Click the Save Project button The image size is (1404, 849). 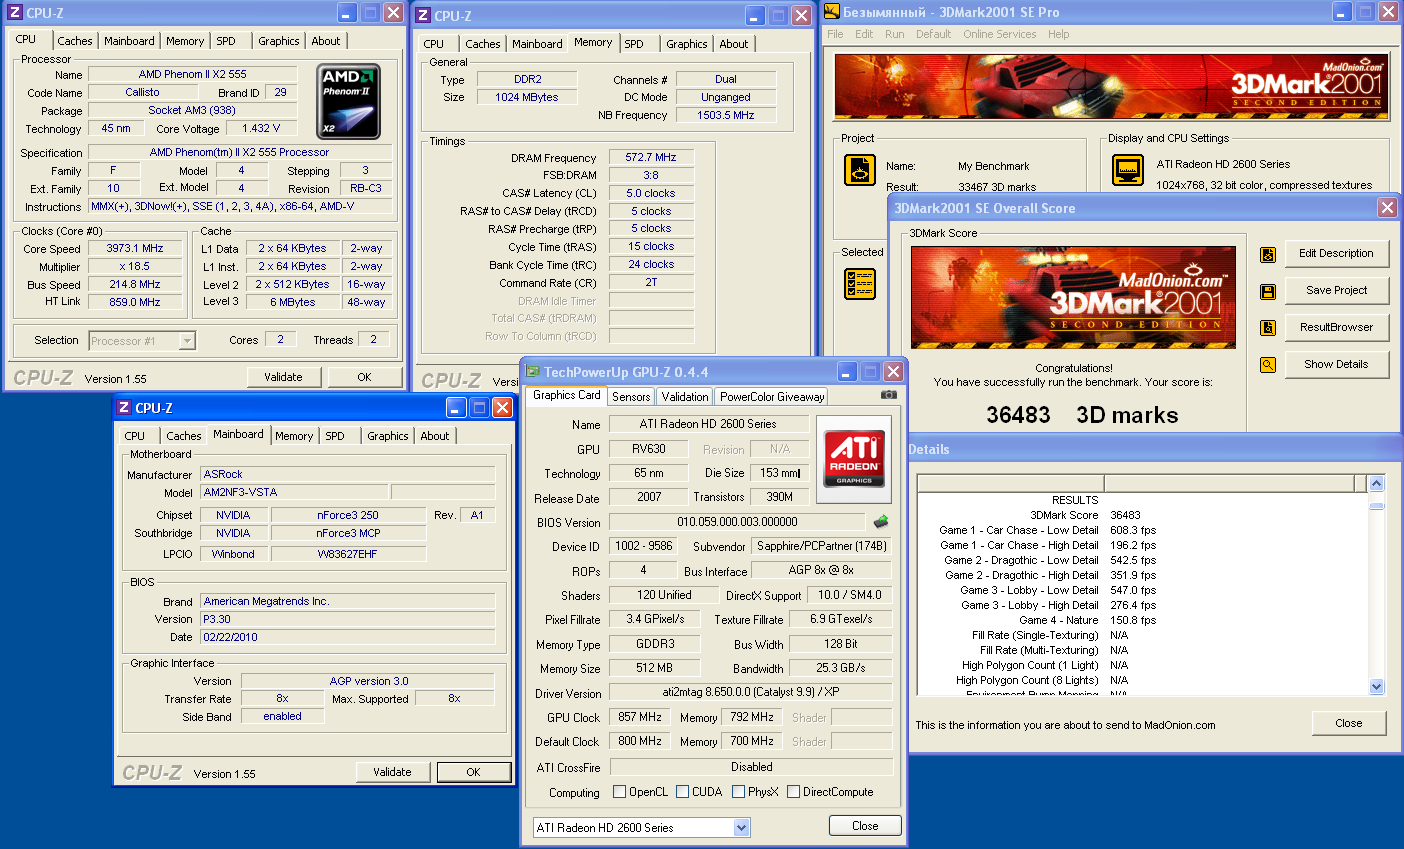pos(1336,291)
